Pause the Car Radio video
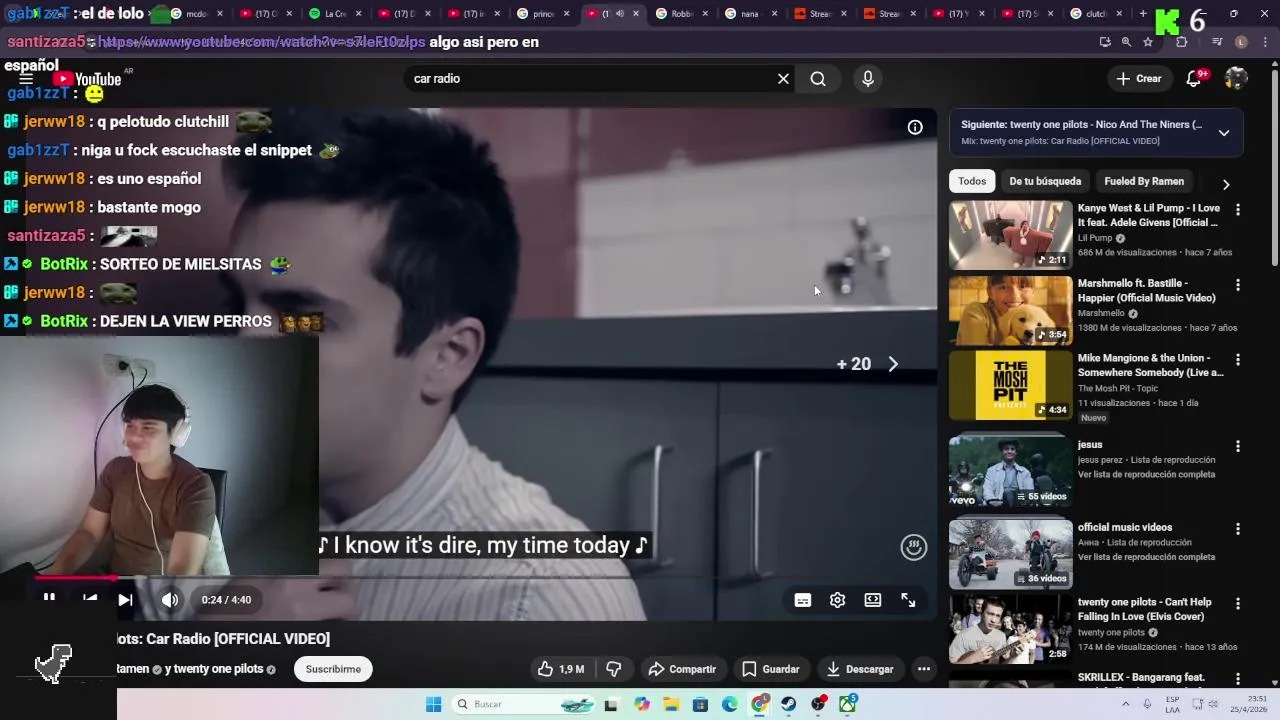Image resolution: width=1280 pixels, height=720 pixels. 48,598
